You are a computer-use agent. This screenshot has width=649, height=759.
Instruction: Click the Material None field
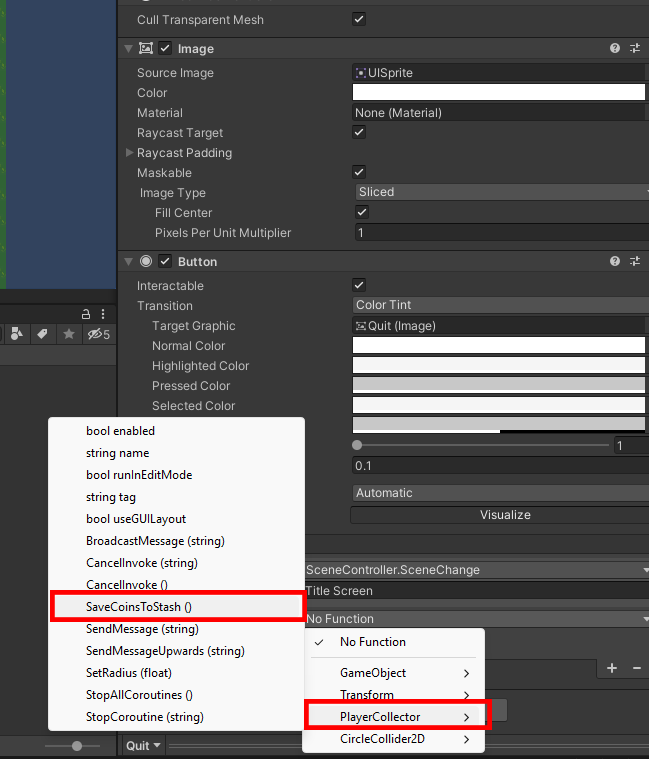point(500,113)
